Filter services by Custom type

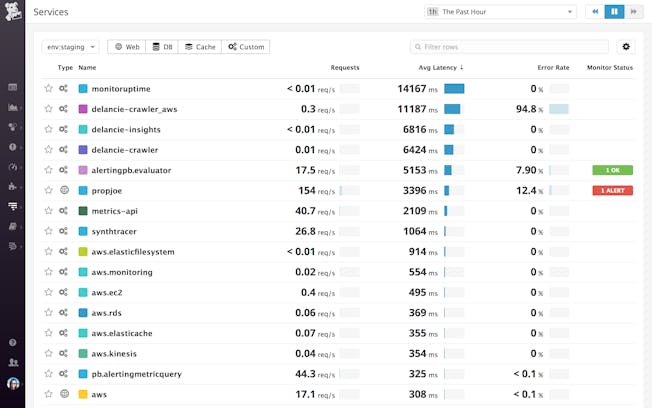pyautogui.click(x=246, y=47)
